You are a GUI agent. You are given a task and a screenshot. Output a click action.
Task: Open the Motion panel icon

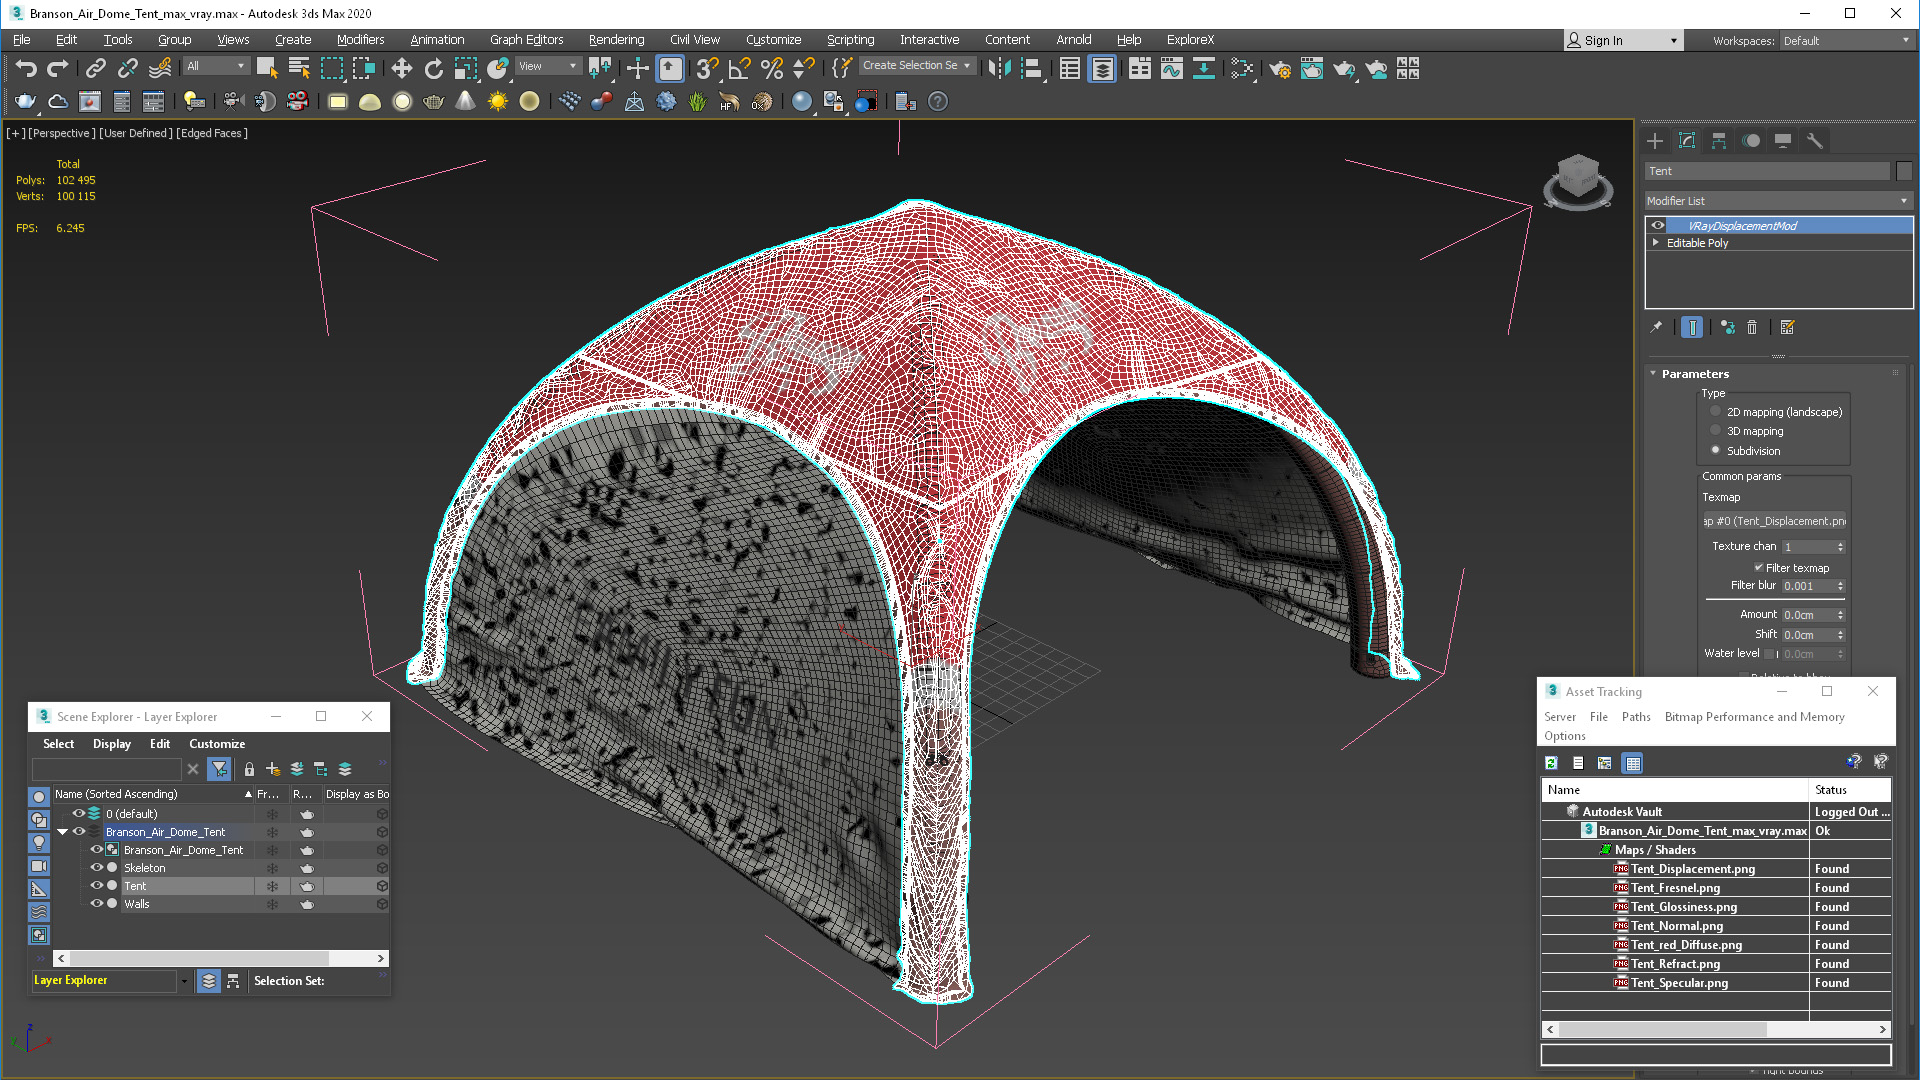coord(1751,141)
